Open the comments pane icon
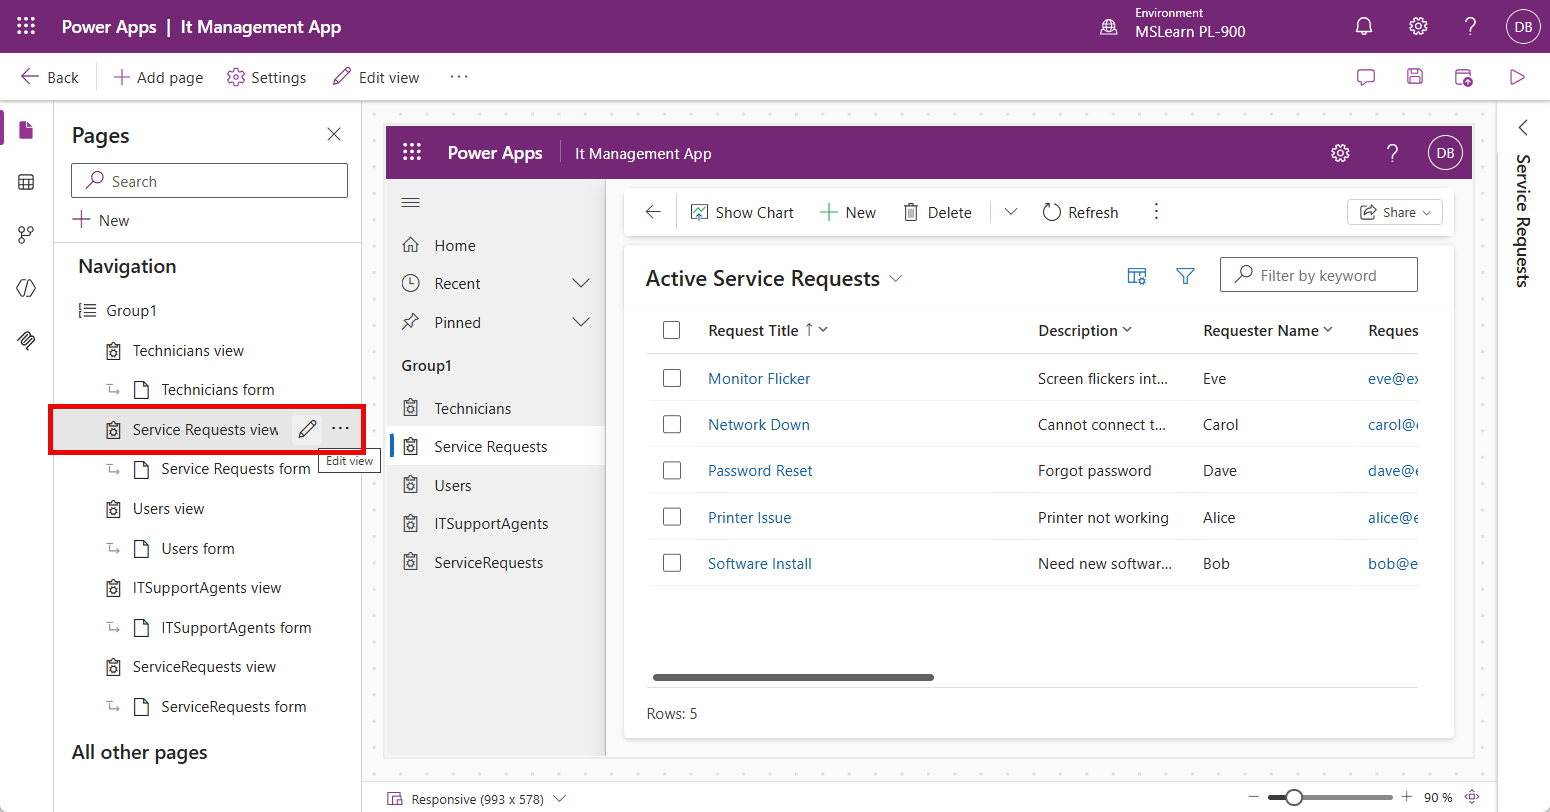1550x812 pixels. pyautogui.click(x=1365, y=77)
